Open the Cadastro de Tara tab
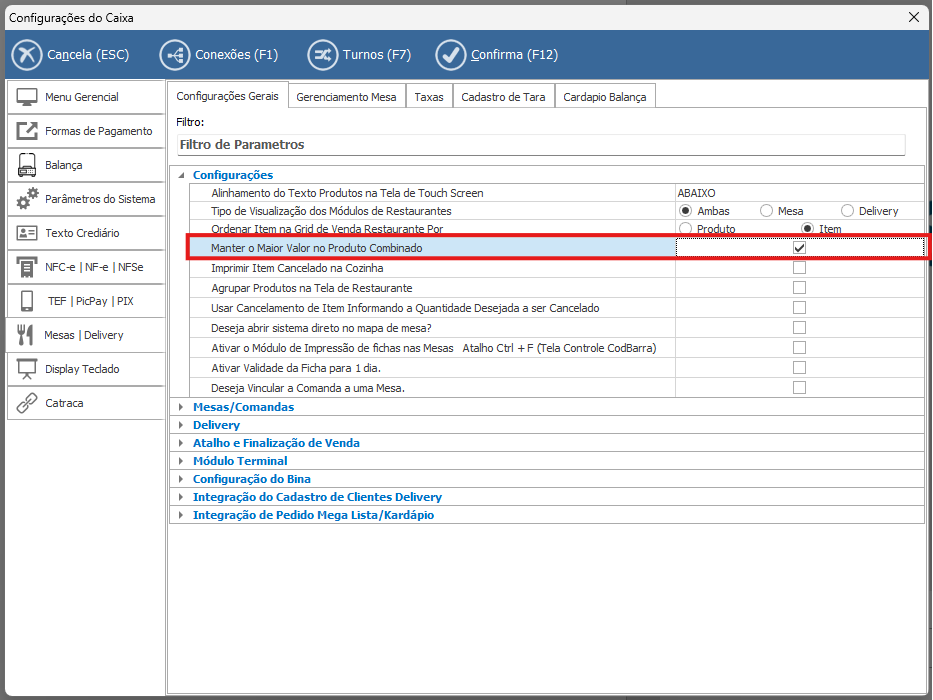 tap(503, 97)
